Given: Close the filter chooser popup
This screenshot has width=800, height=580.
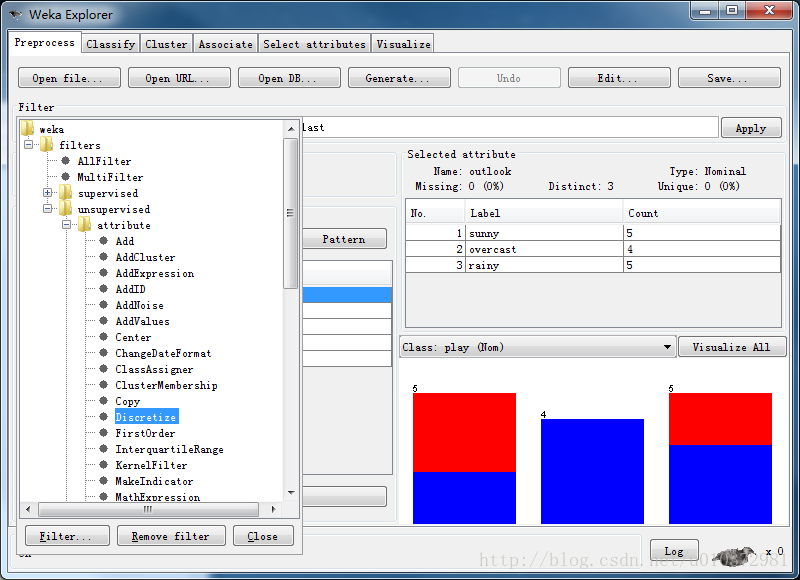Looking at the screenshot, I should tap(263, 536).
